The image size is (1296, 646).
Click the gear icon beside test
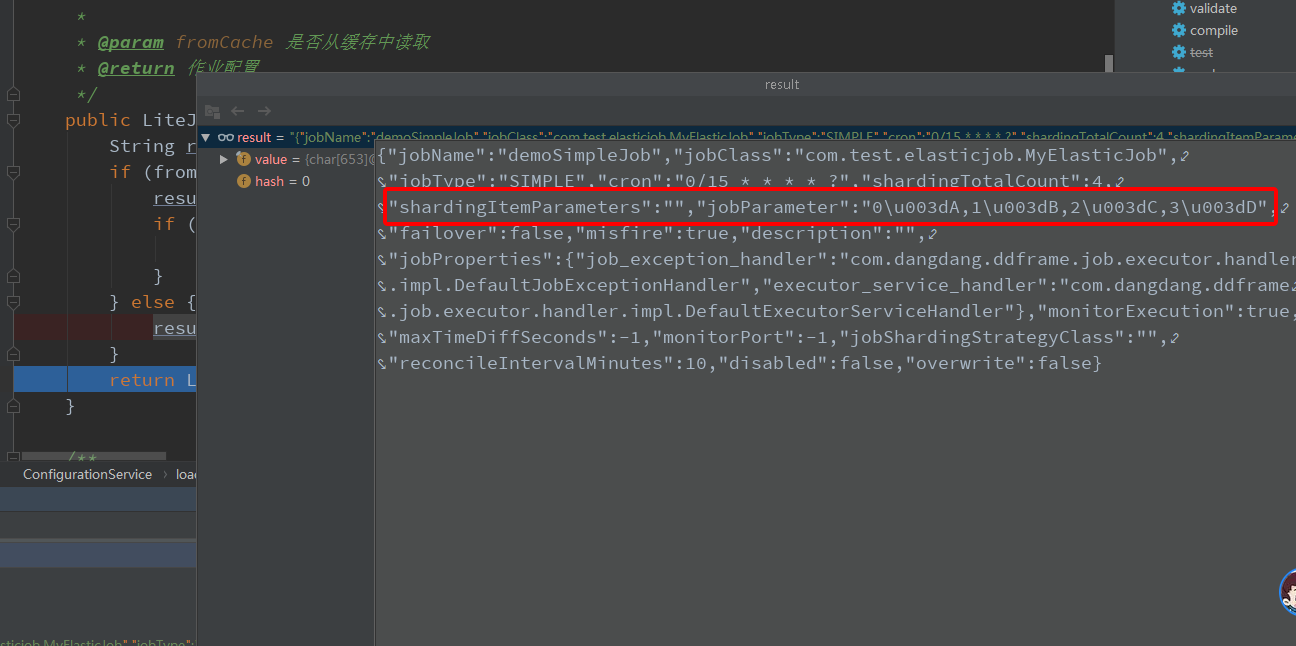tap(1178, 52)
